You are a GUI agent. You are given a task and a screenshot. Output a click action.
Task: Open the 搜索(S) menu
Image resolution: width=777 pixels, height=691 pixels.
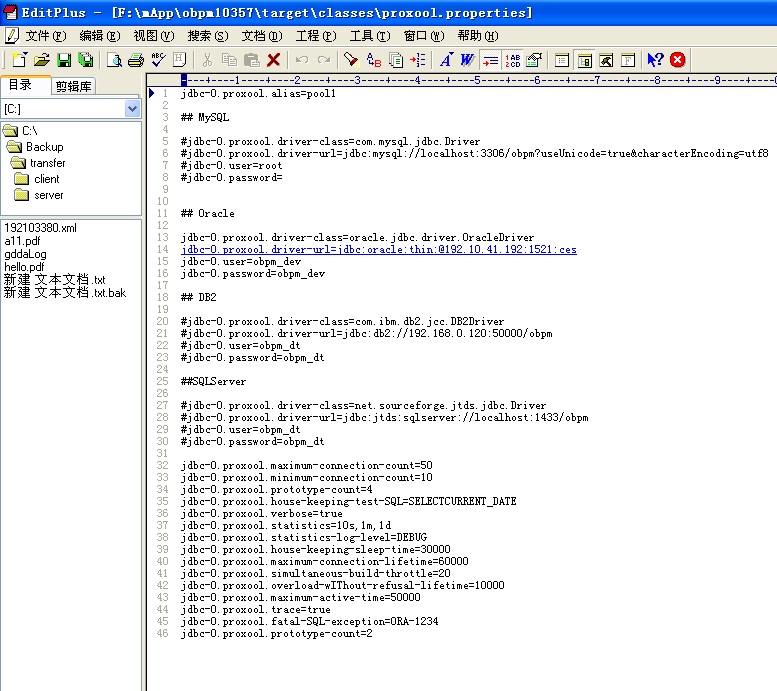click(208, 36)
